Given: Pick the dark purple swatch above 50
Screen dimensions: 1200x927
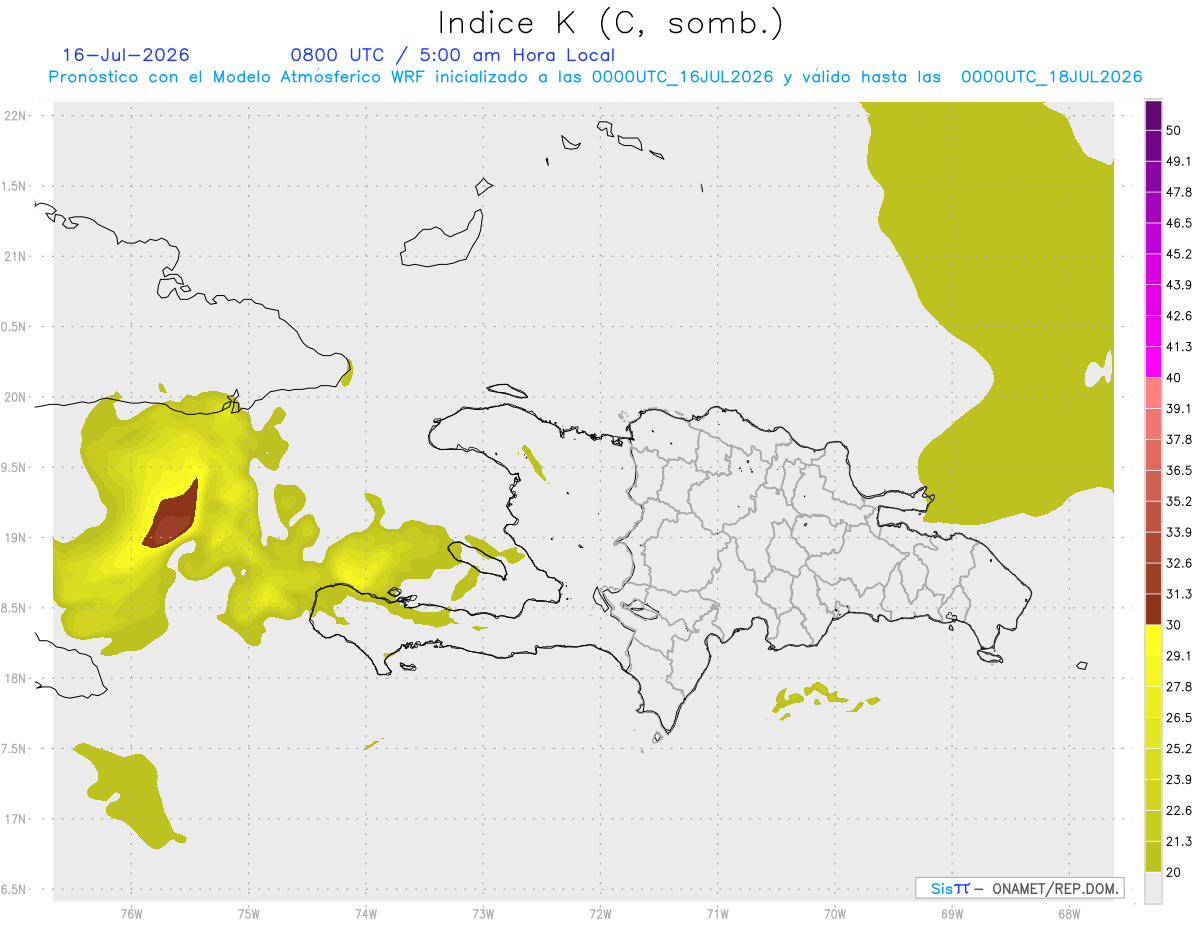Looking at the screenshot, I should 1153,115.
